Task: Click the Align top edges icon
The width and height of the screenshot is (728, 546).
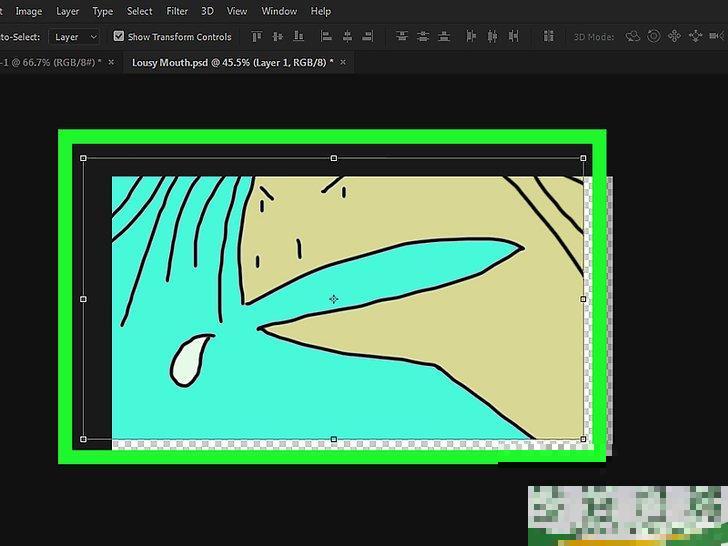Action: point(256,37)
